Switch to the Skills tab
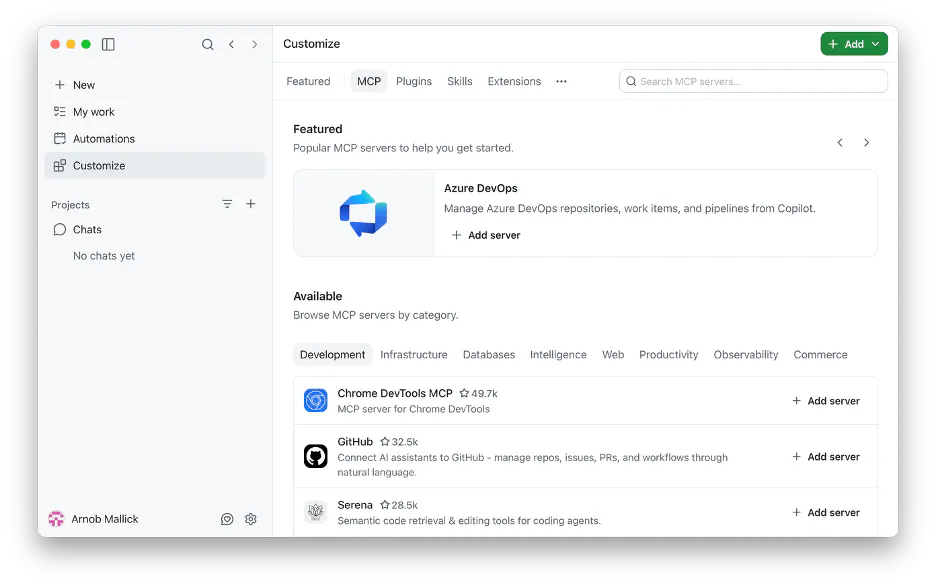 click(460, 81)
